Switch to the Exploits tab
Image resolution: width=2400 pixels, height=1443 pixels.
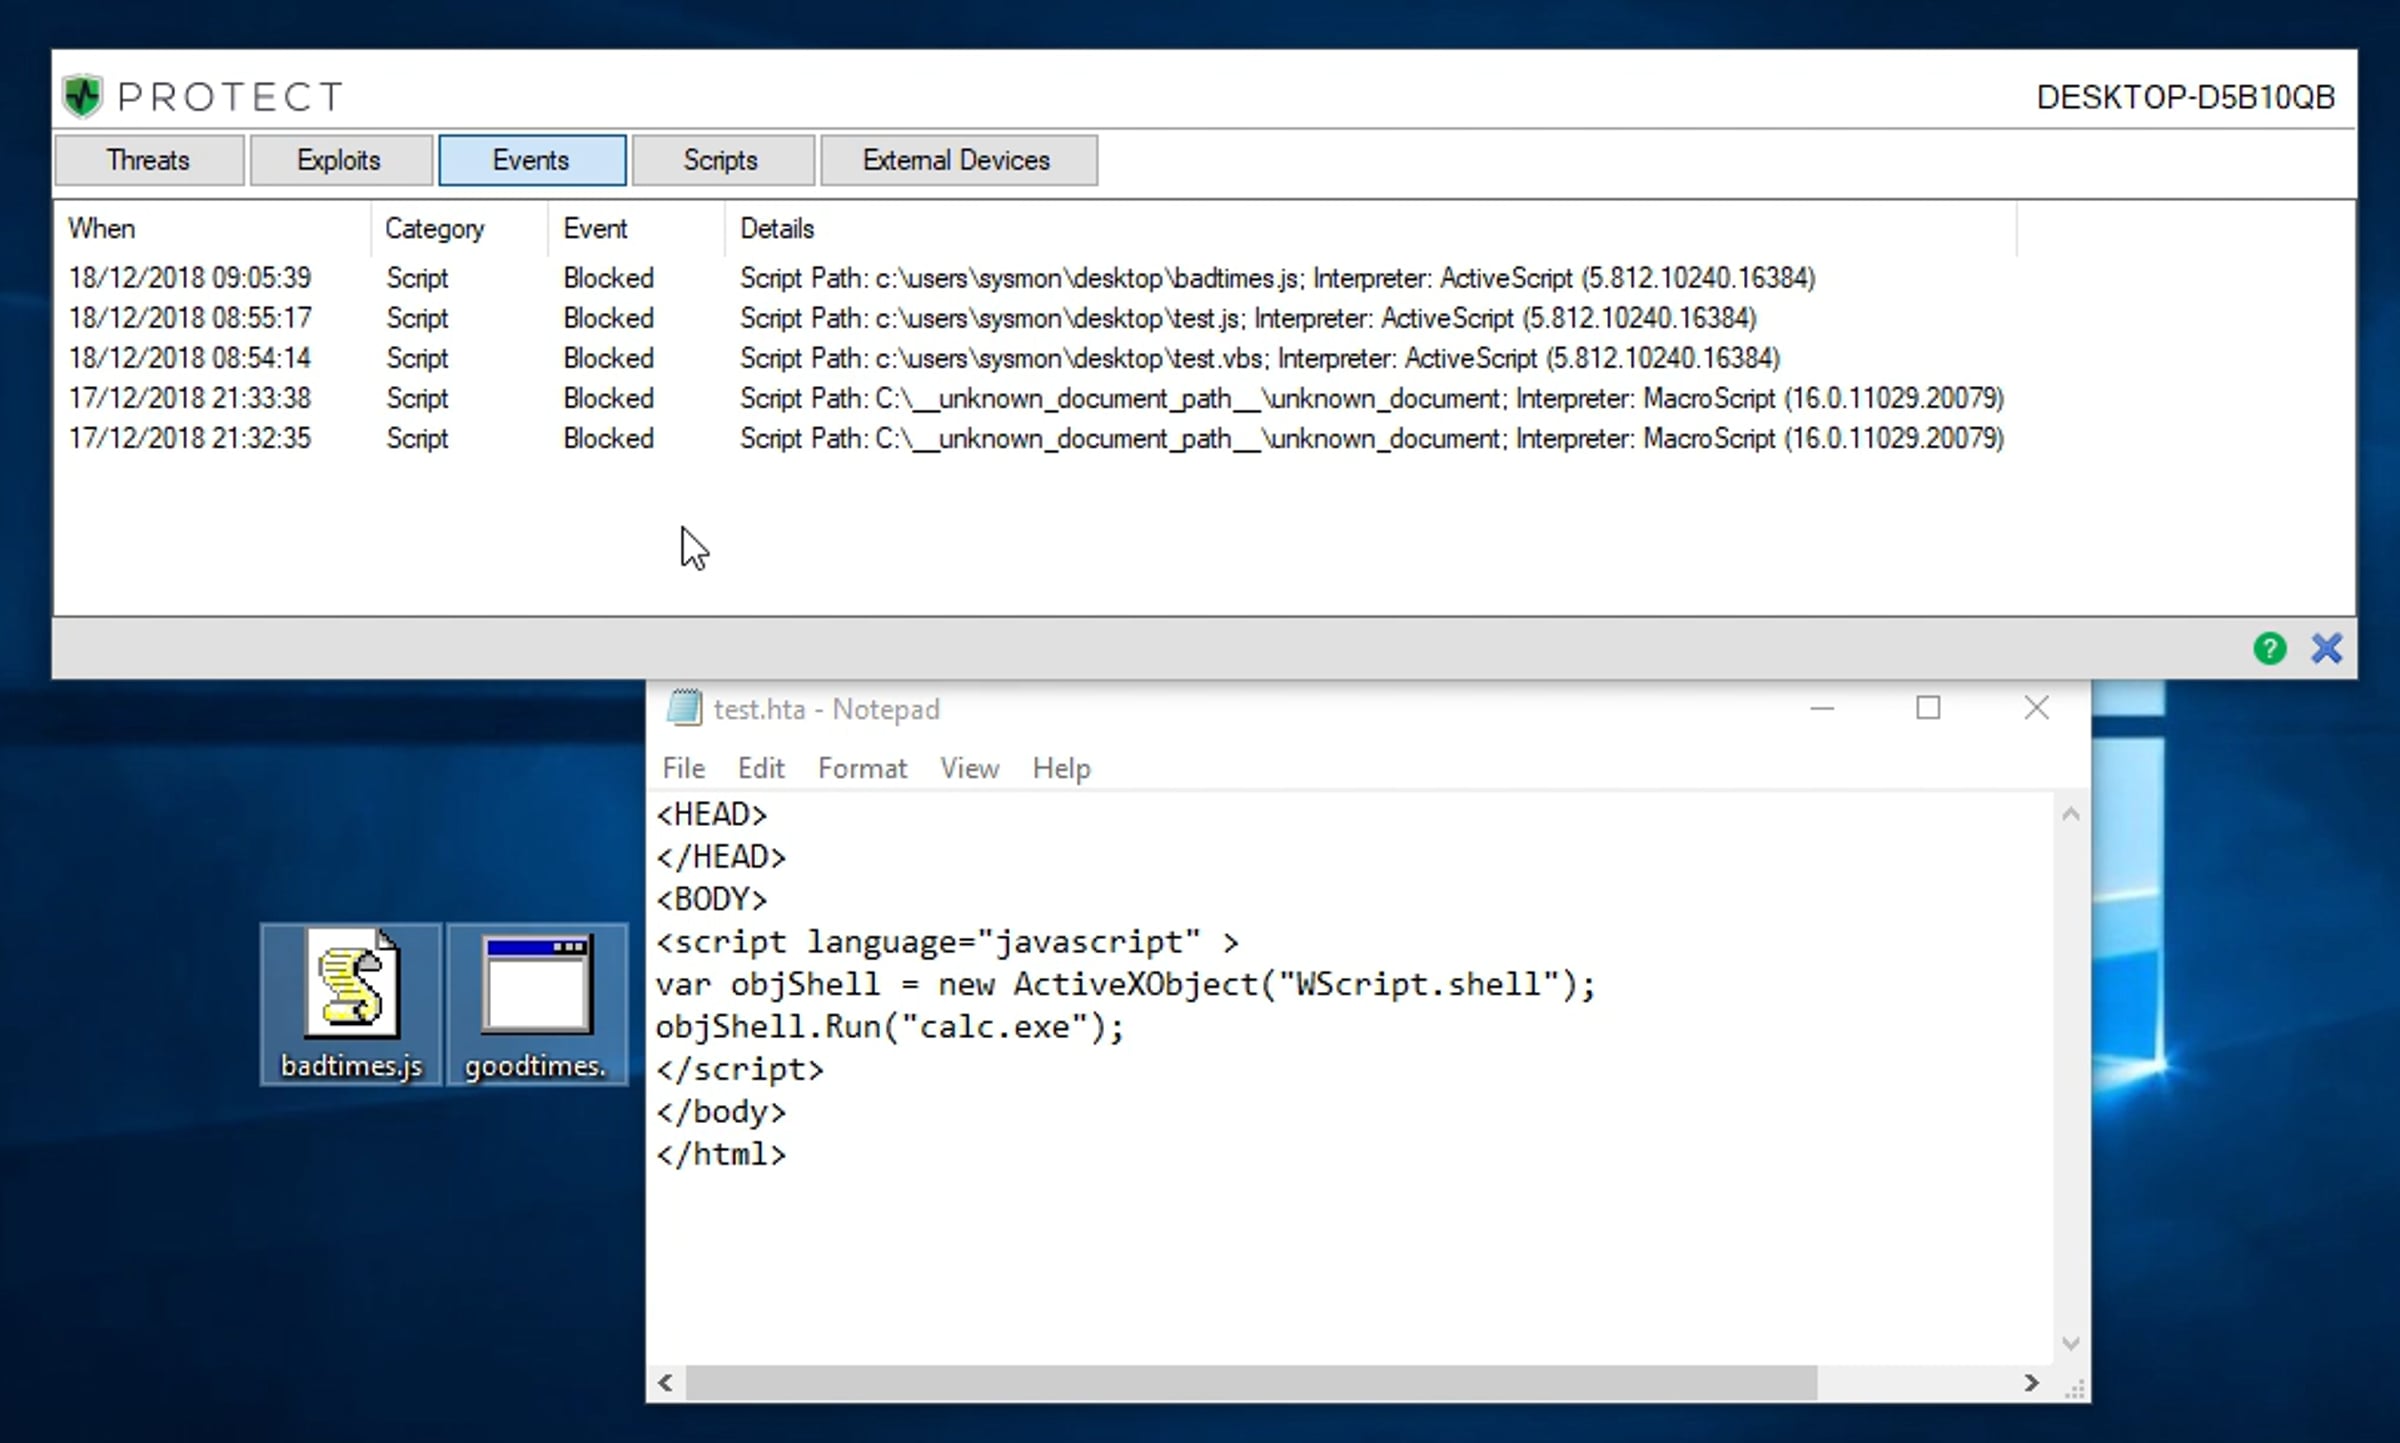(340, 160)
